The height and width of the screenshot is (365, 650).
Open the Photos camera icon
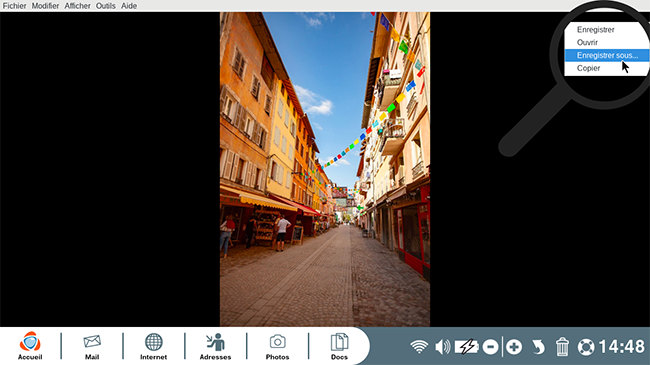click(277, 345)
